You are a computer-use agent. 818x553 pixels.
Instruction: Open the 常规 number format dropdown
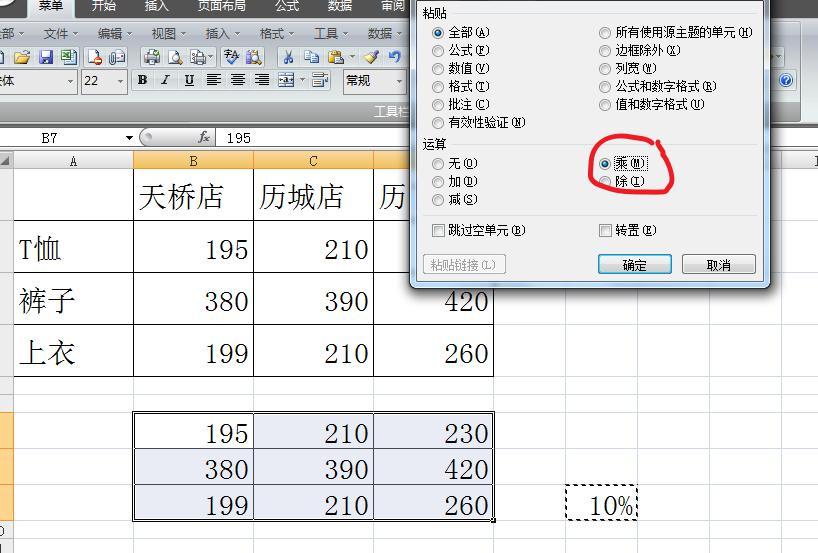399,81
